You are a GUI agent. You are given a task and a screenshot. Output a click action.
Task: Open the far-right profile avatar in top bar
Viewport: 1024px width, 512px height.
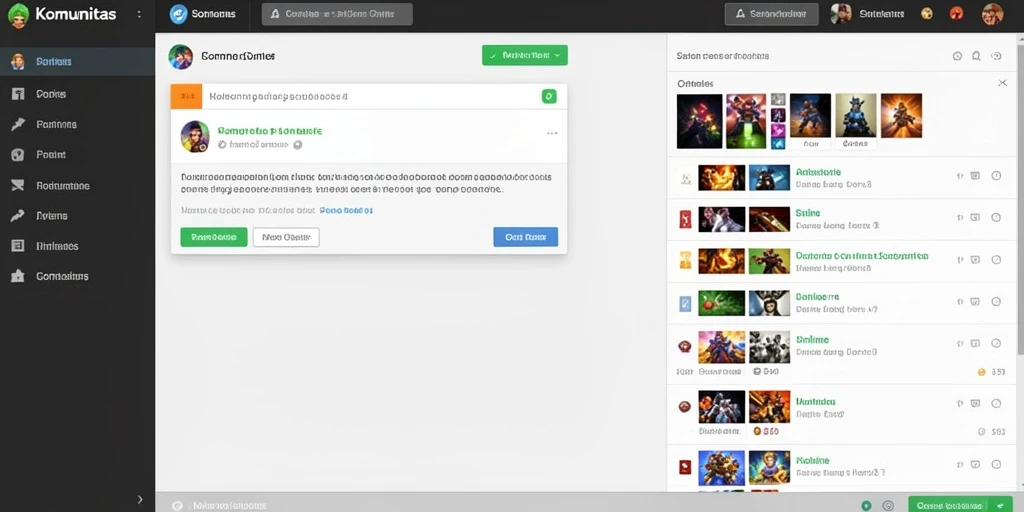tap(993, 14)
